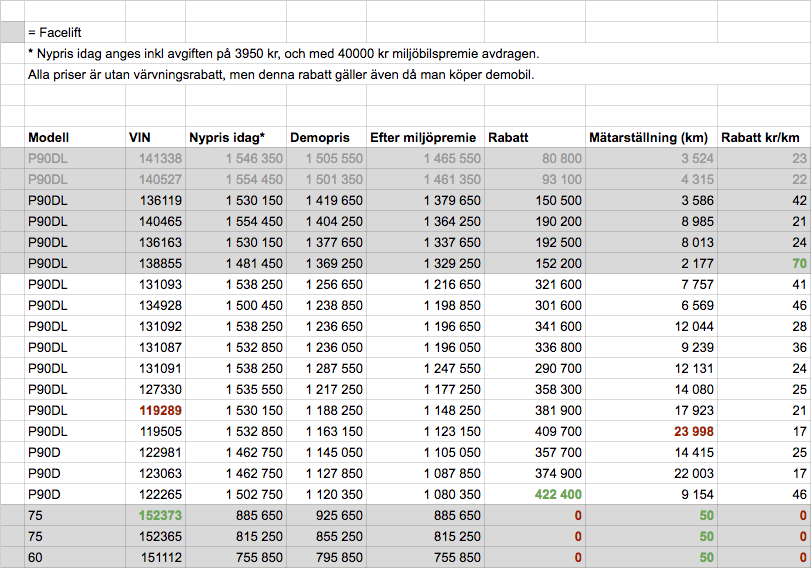Click the 'Mätarställning (km)' header cell
The image size is (811, 568).
pos(651,137)
